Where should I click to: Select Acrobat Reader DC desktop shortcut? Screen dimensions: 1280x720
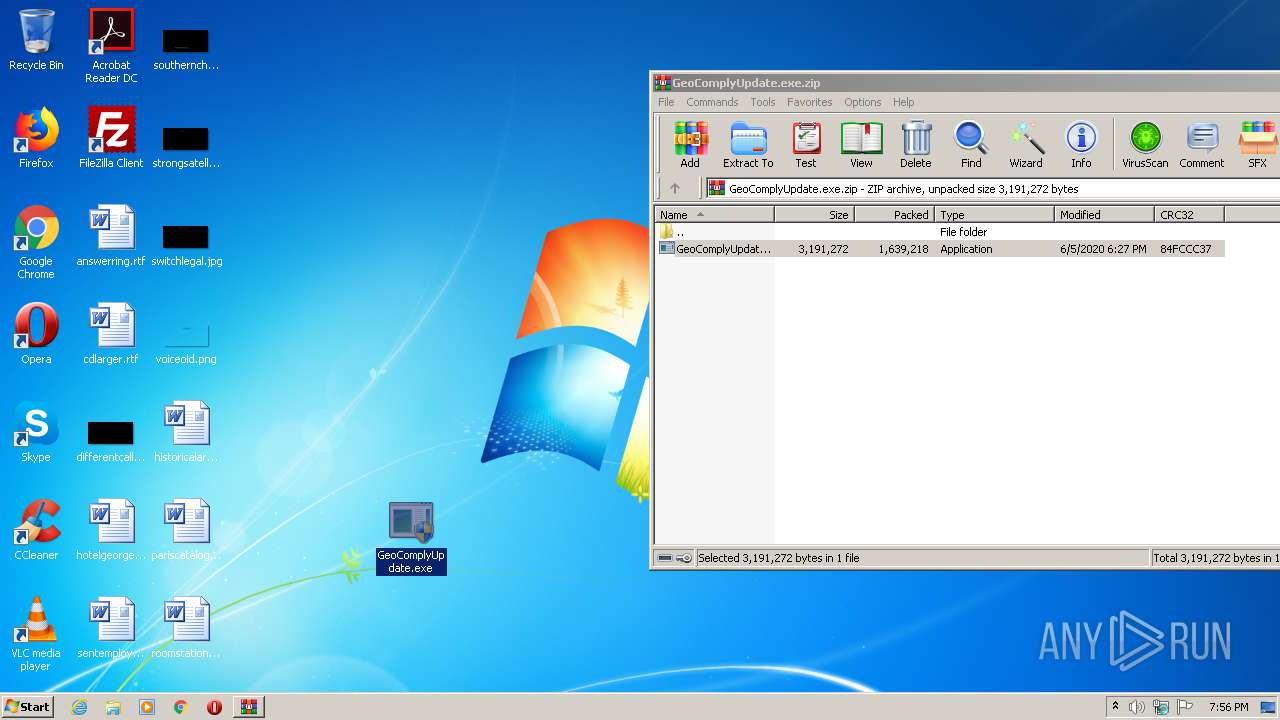[x=111, y=46]
